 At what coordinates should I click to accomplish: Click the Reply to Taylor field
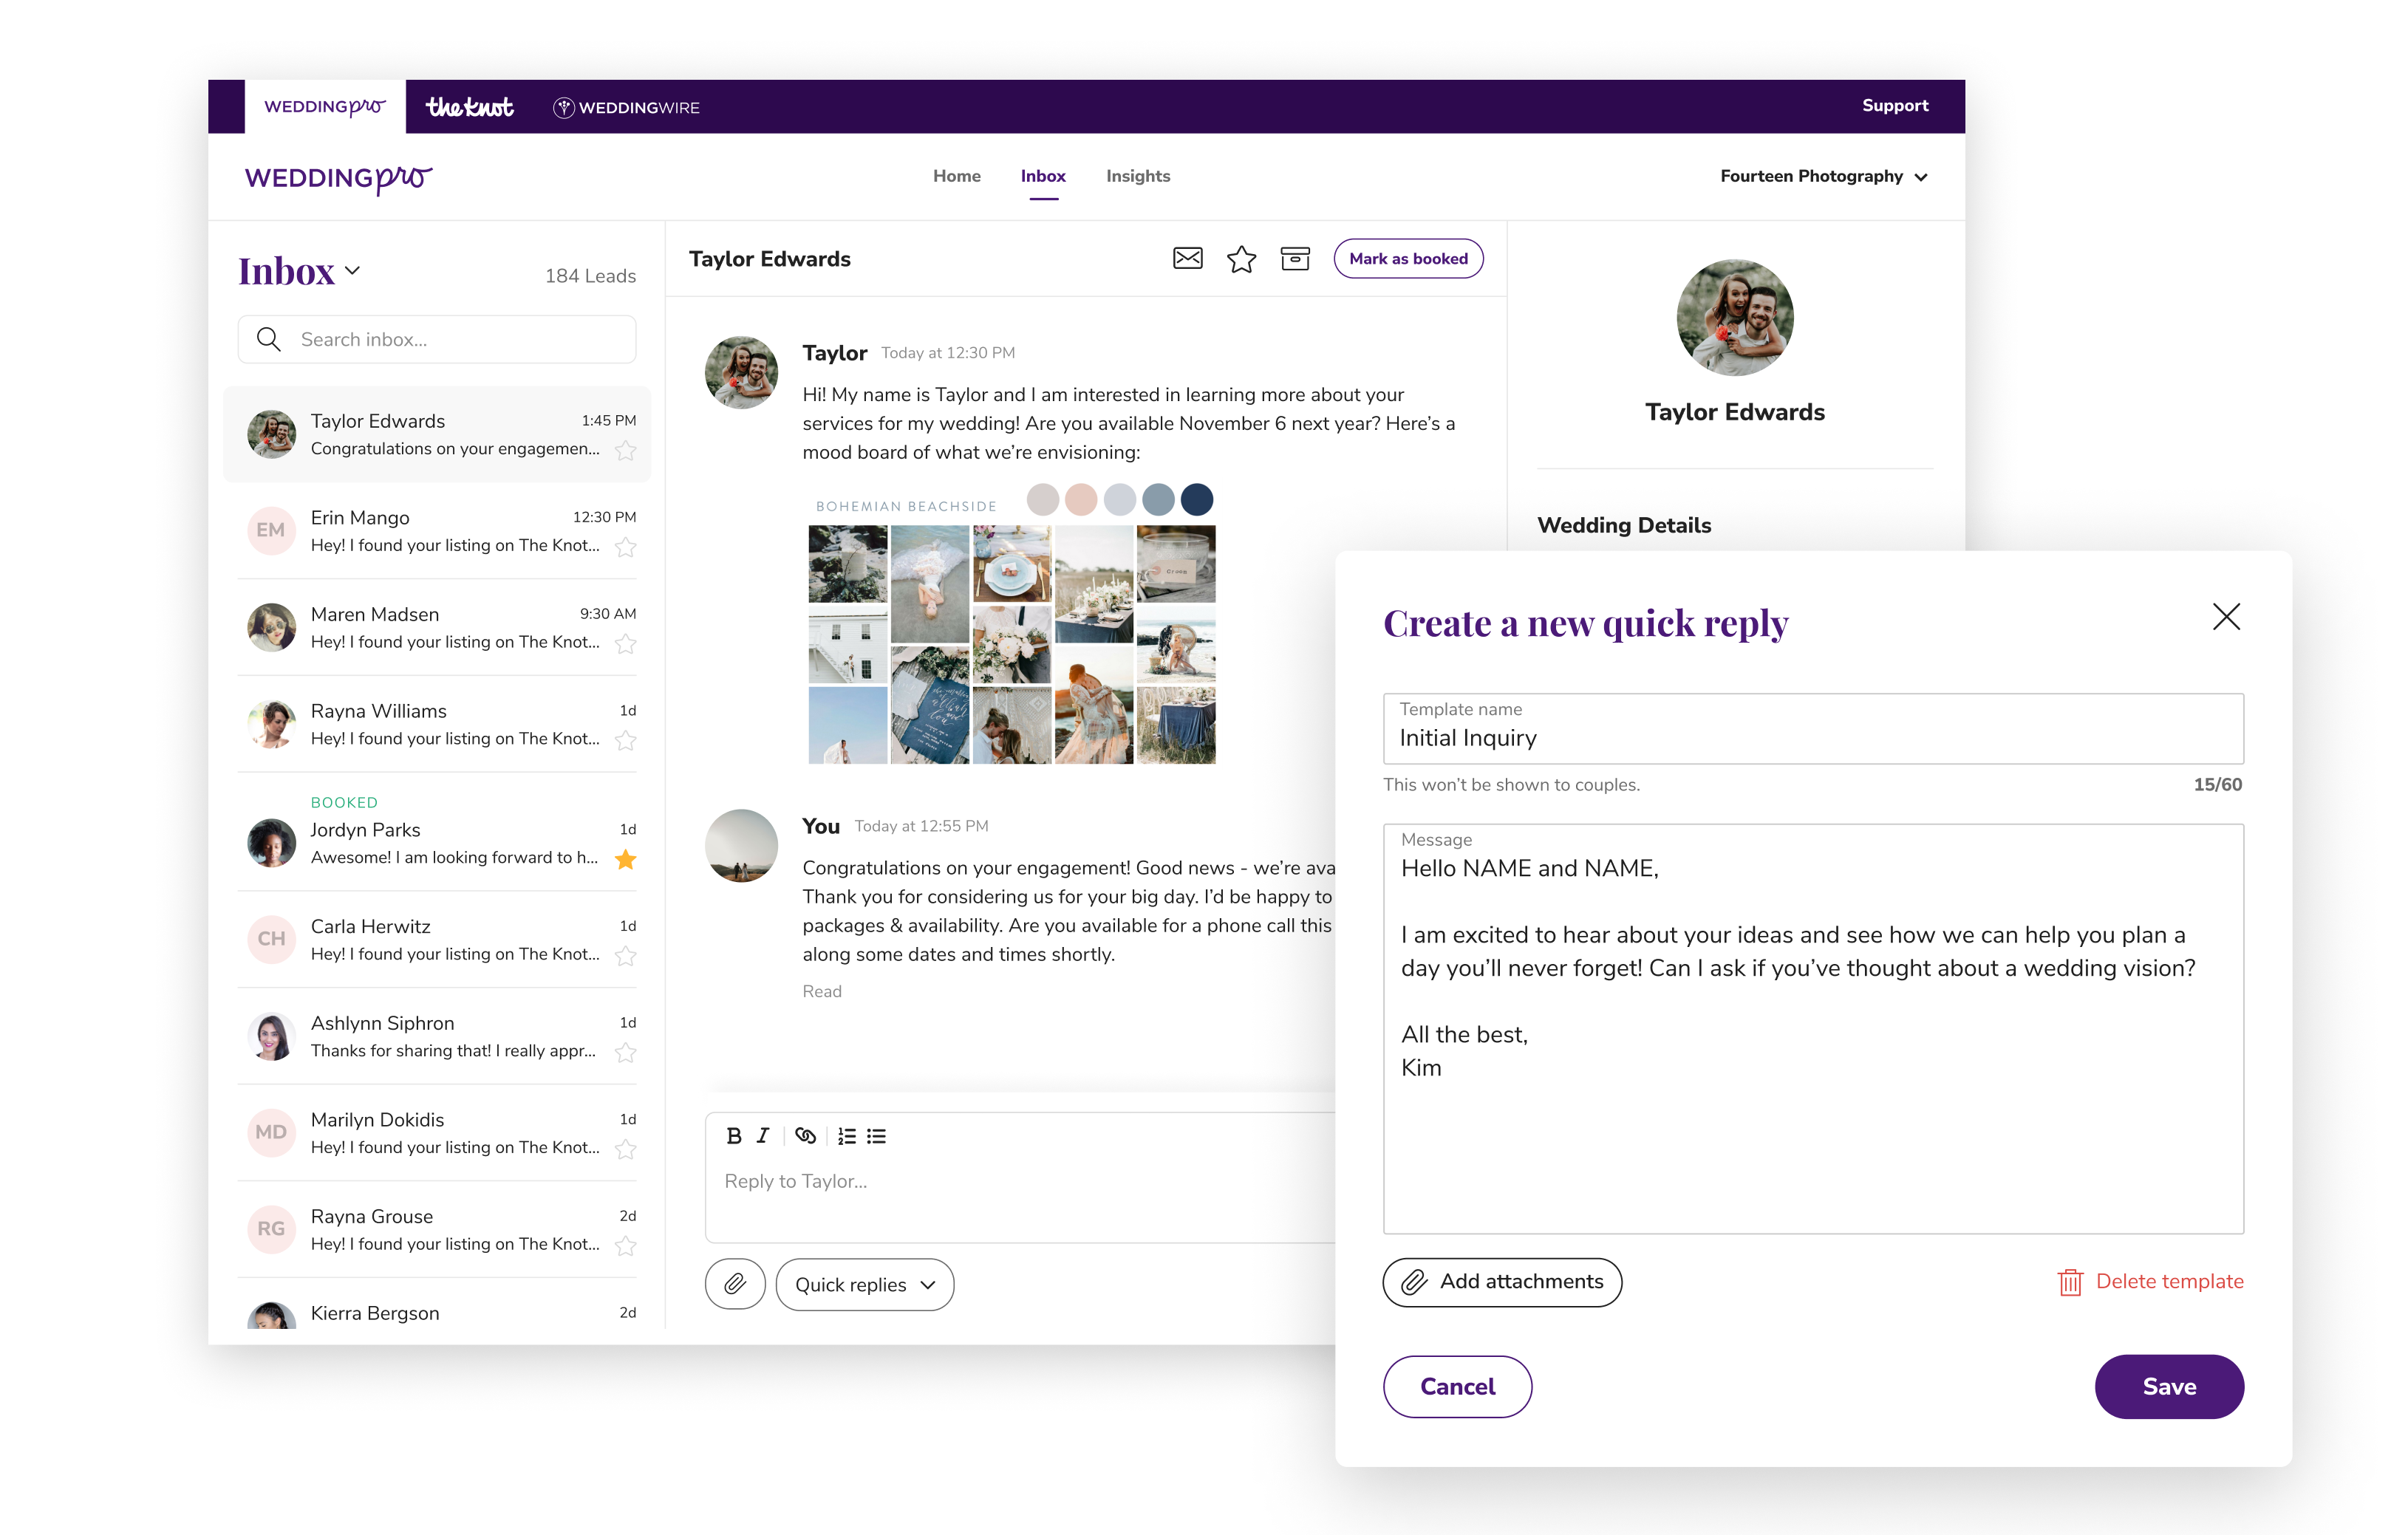pyautogui.click(x=1020, y=1182)
